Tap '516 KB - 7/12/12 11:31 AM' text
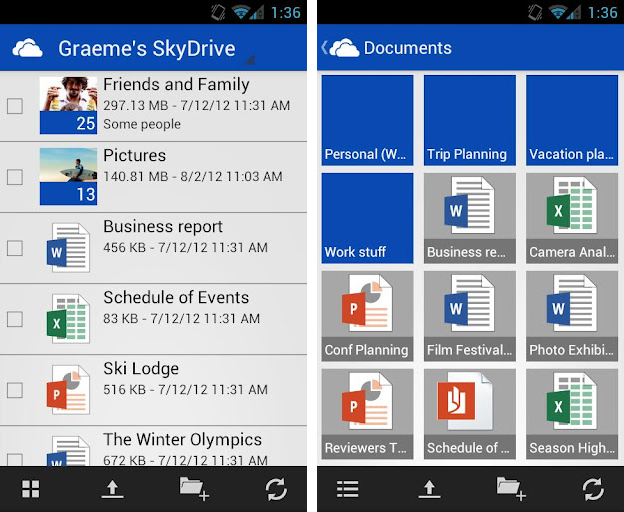Image resolution: width=624 pixels, height=512 pixels. point(185,389)
